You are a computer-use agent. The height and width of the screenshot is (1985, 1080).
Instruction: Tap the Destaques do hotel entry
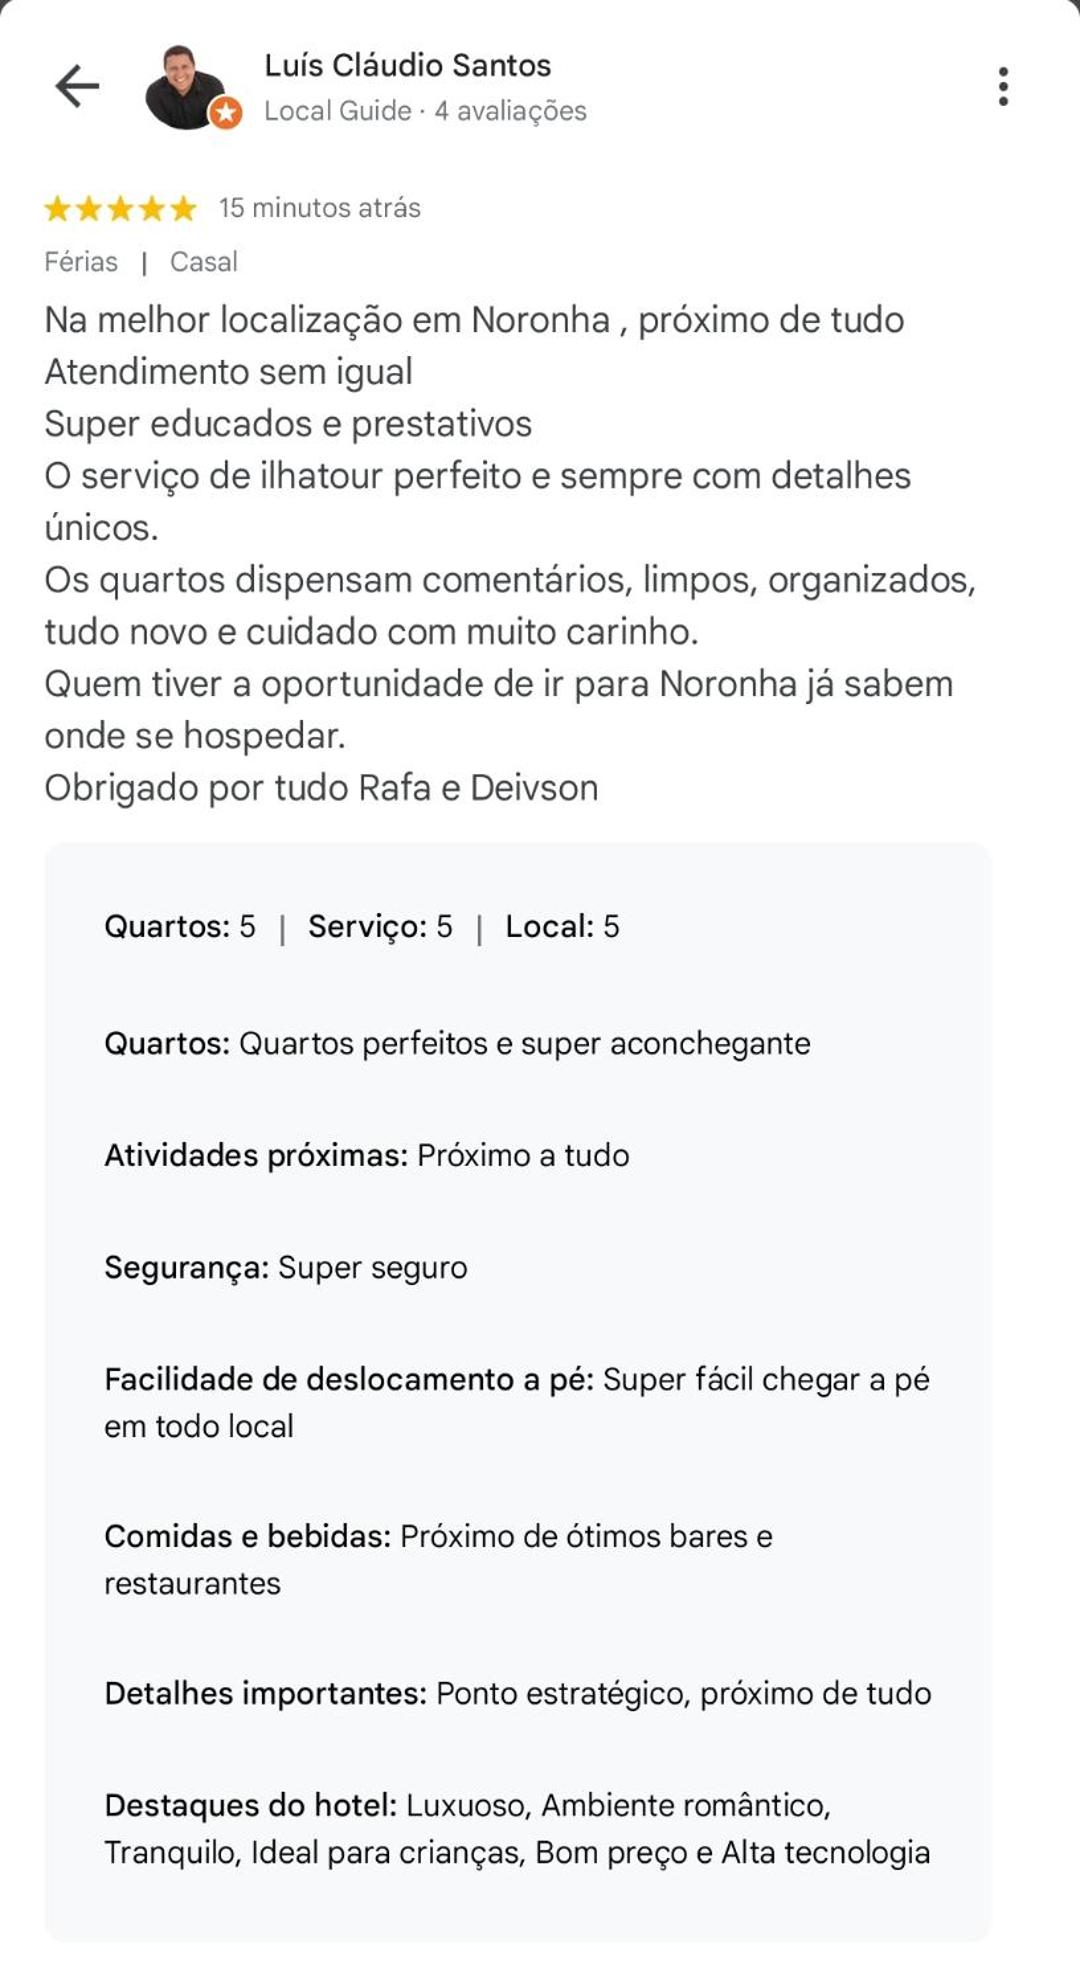517,1829
